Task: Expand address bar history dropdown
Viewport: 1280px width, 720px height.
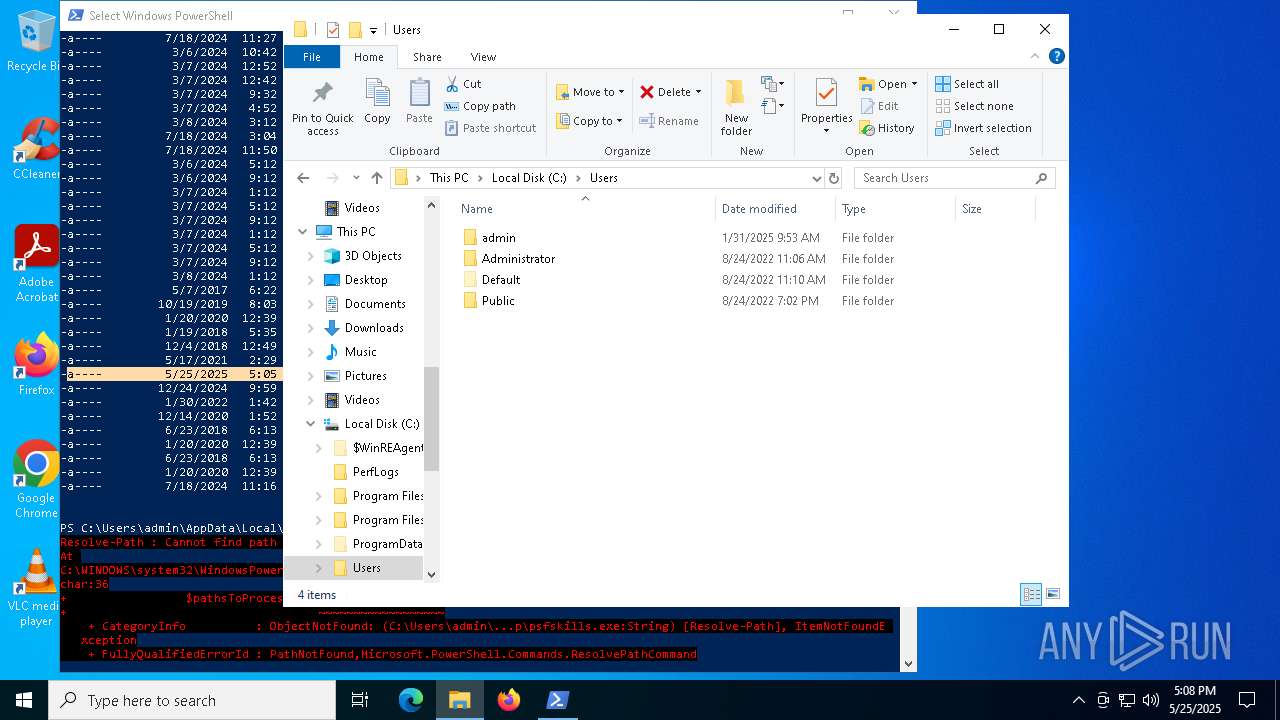Action: pyautogui.click(x=817, y=178)
